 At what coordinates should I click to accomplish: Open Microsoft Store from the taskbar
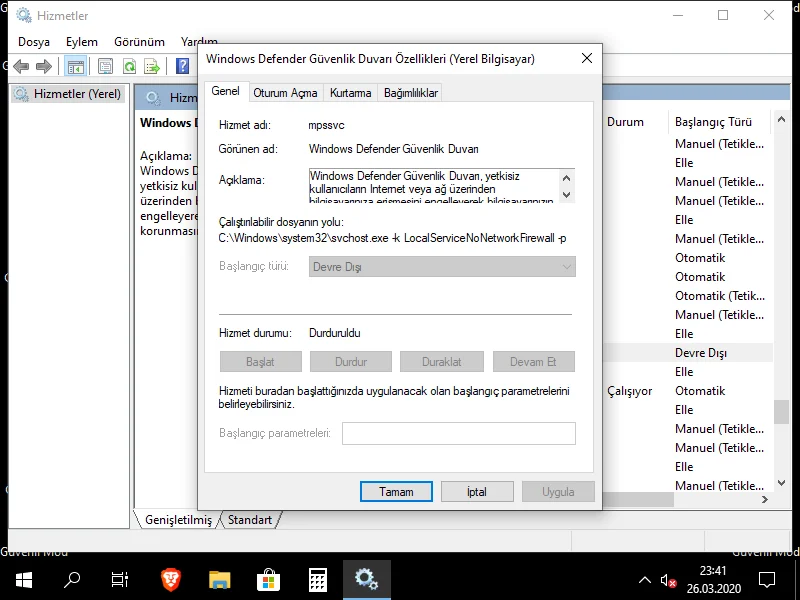pyautogui.click(x=268, y=580)
